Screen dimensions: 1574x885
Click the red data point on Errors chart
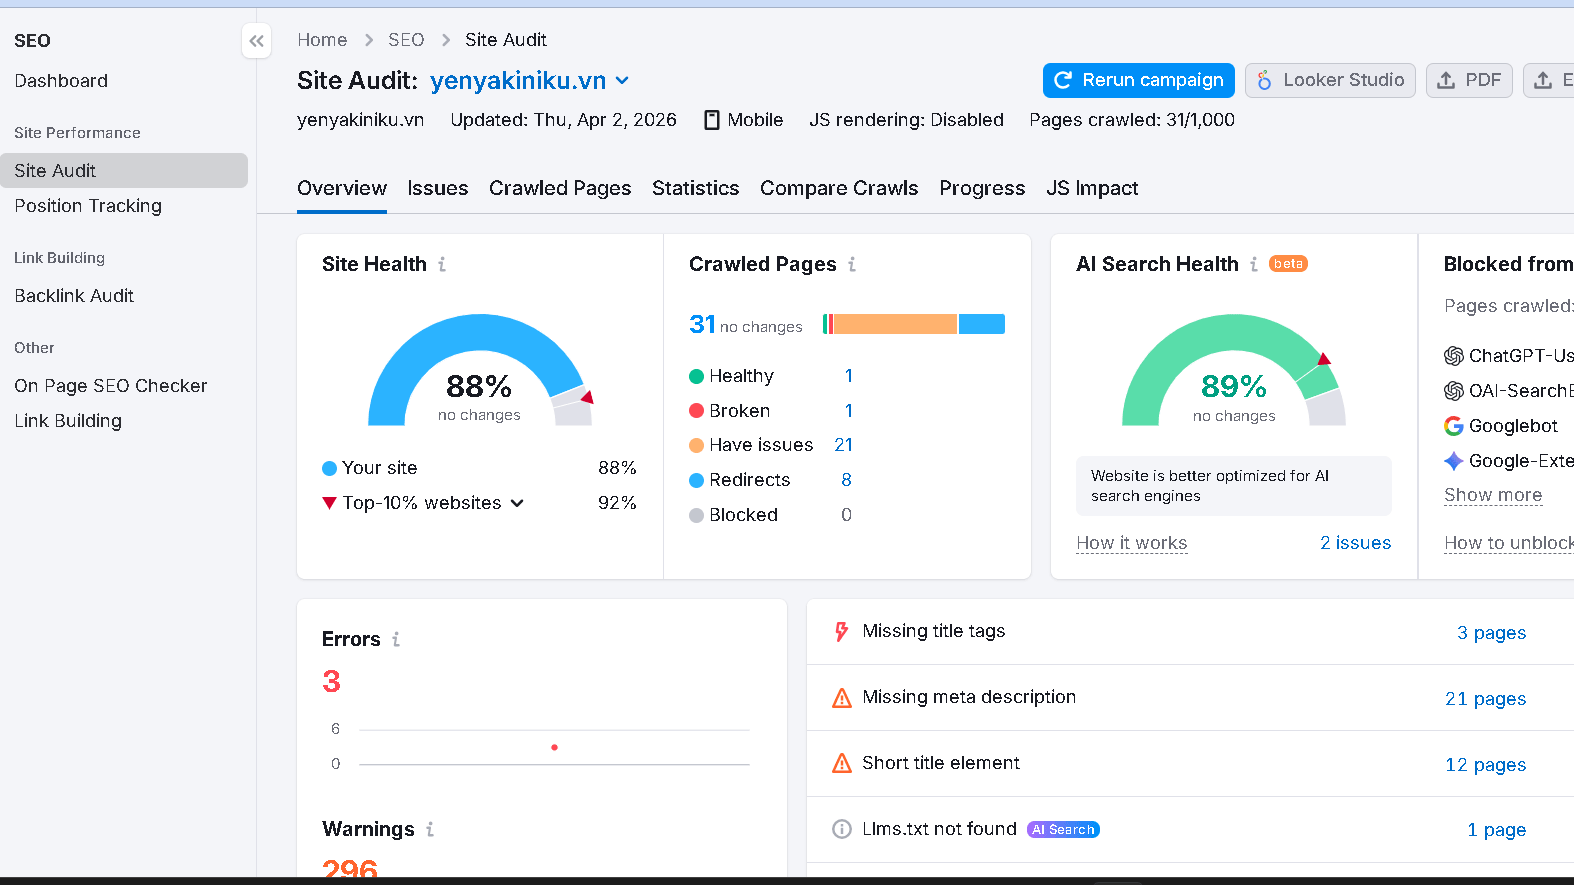[554, 747]
